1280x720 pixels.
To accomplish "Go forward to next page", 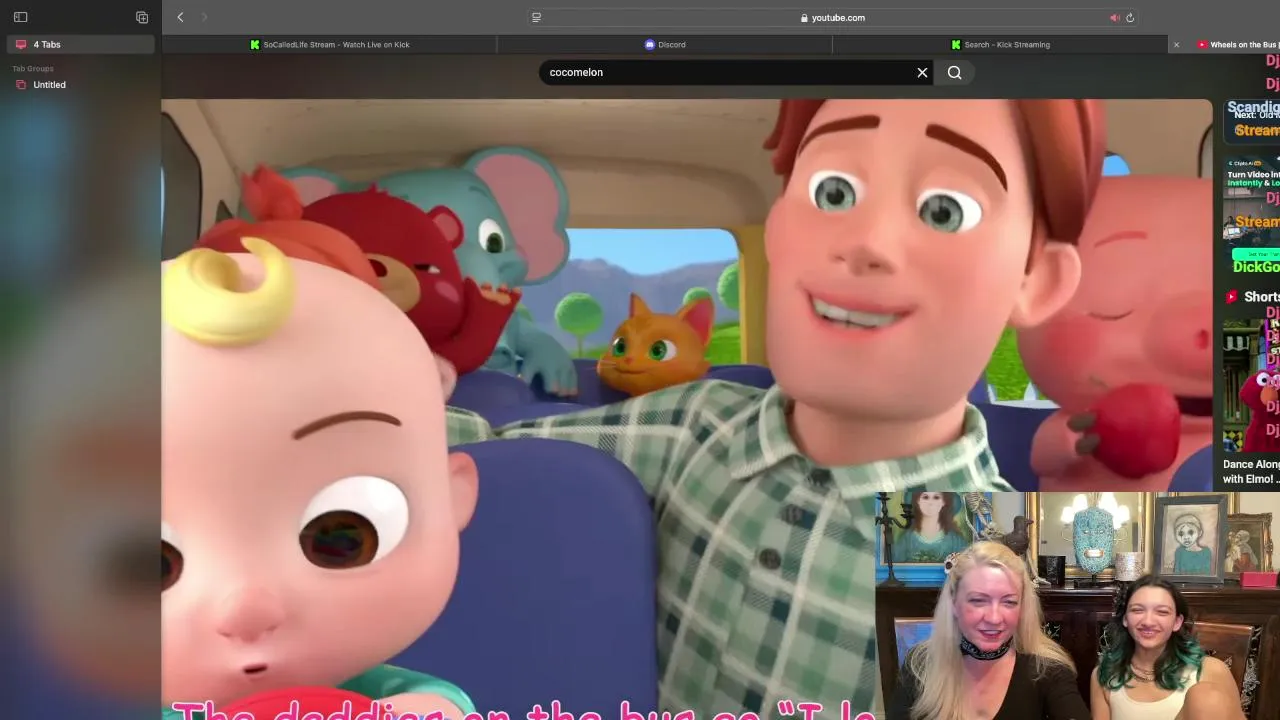I will [204, 17].
